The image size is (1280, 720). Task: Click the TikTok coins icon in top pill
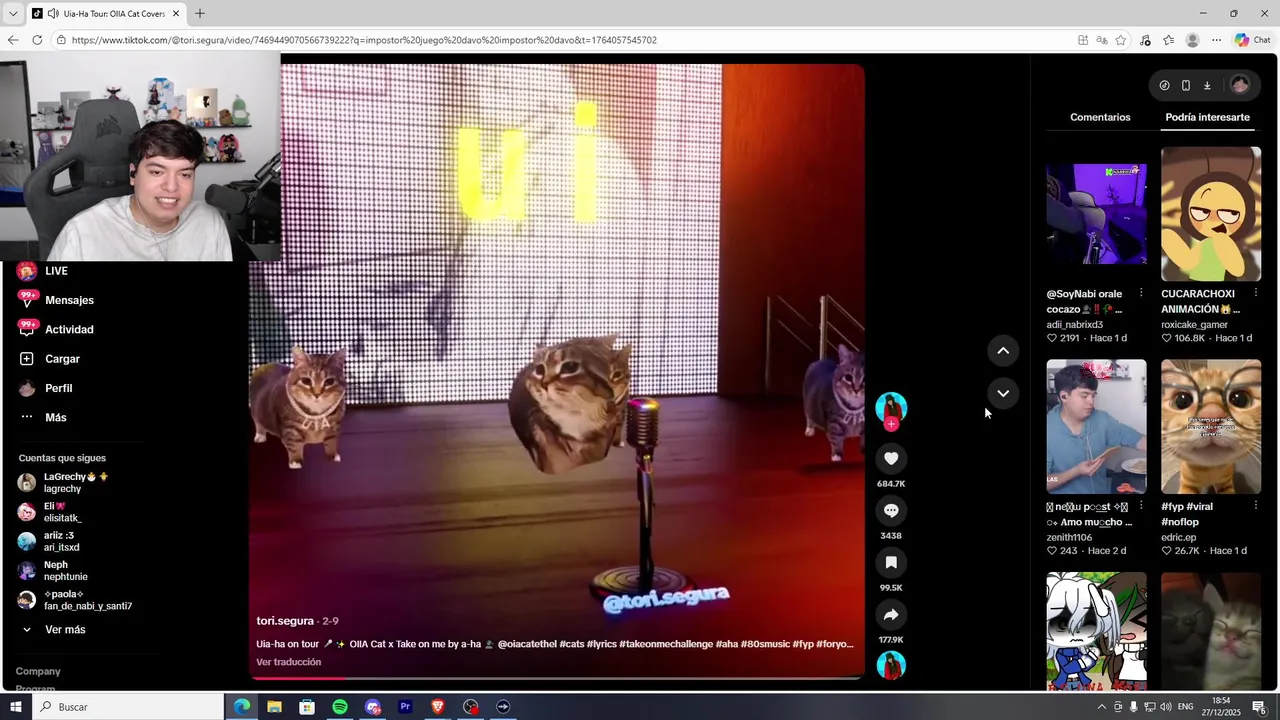(x=1164, y=85)
